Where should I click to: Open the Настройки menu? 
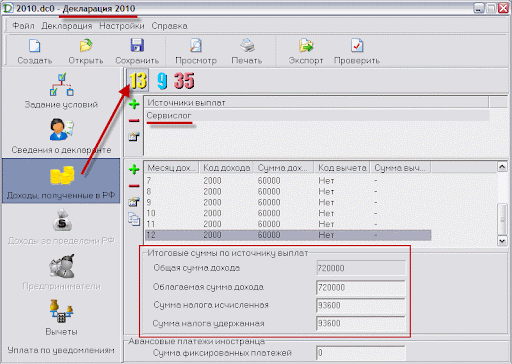[x=122, y=26]
